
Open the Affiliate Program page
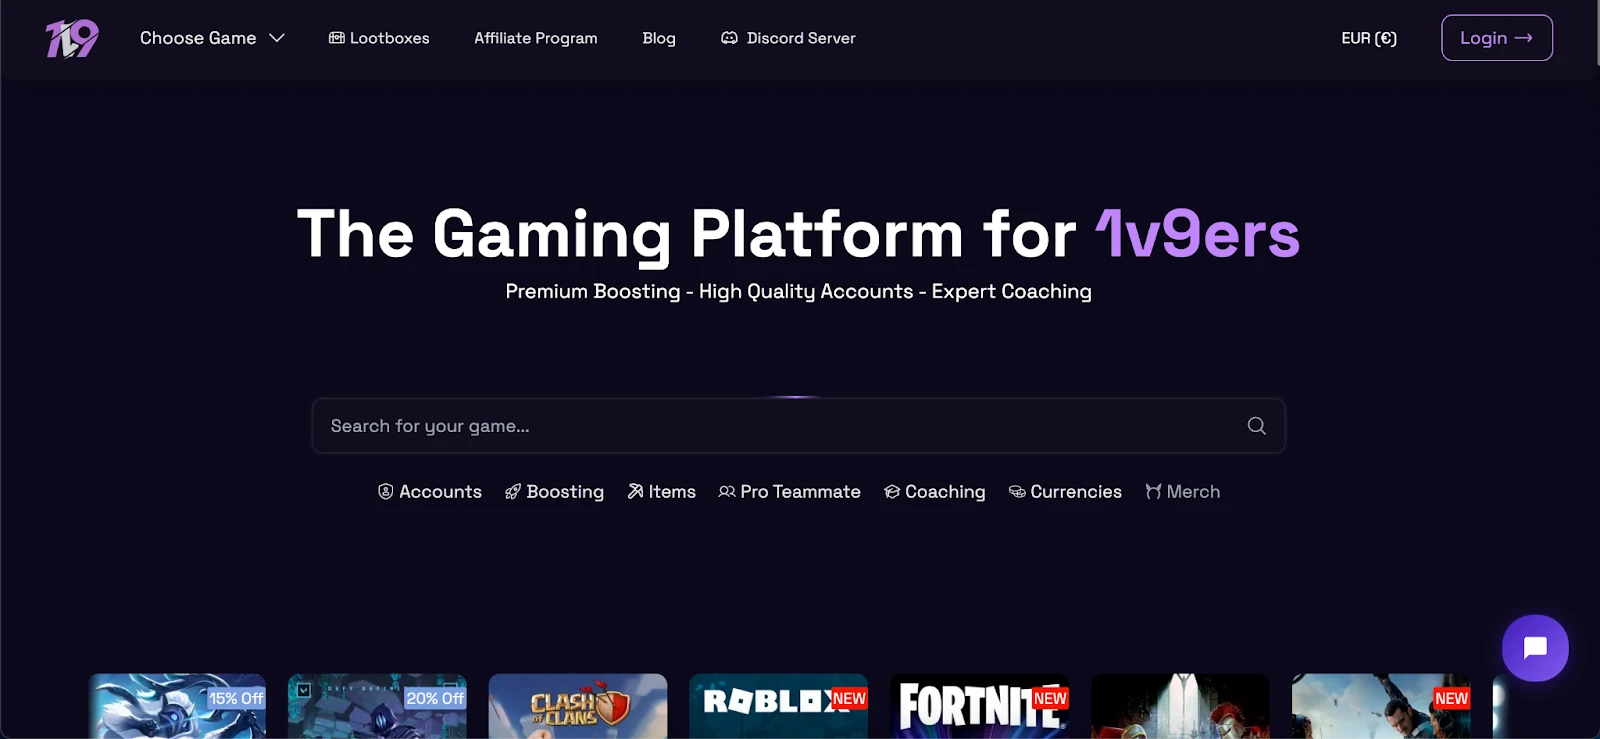click(536, 38)
